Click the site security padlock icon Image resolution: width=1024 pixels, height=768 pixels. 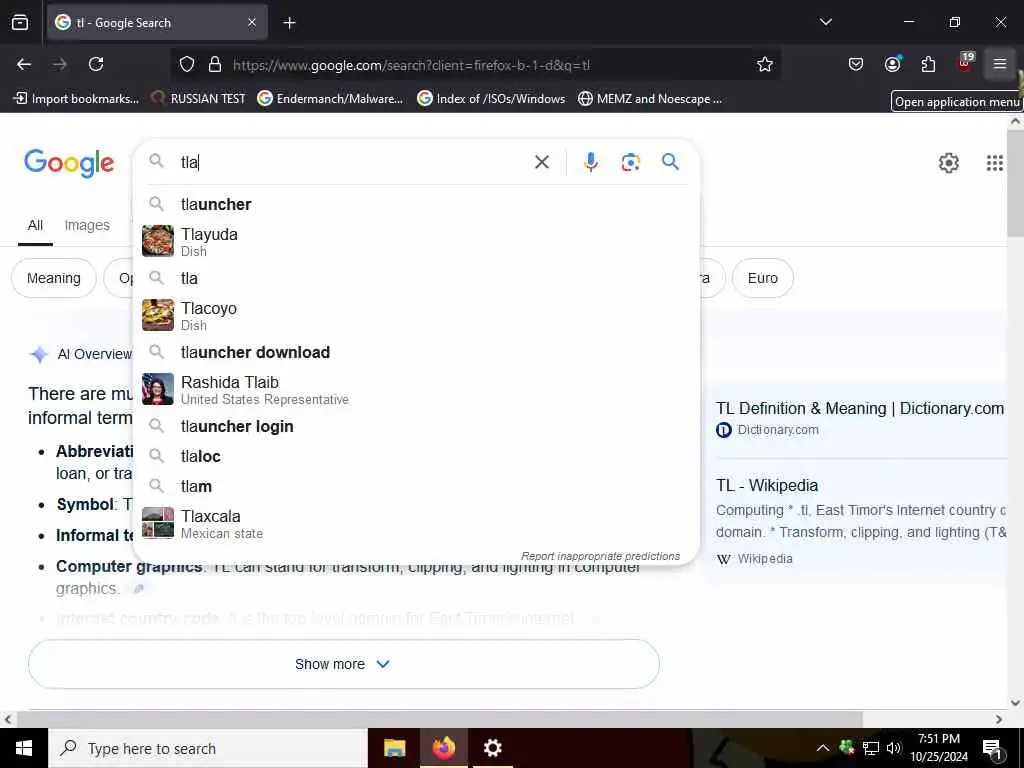click(x=215, y=65)
